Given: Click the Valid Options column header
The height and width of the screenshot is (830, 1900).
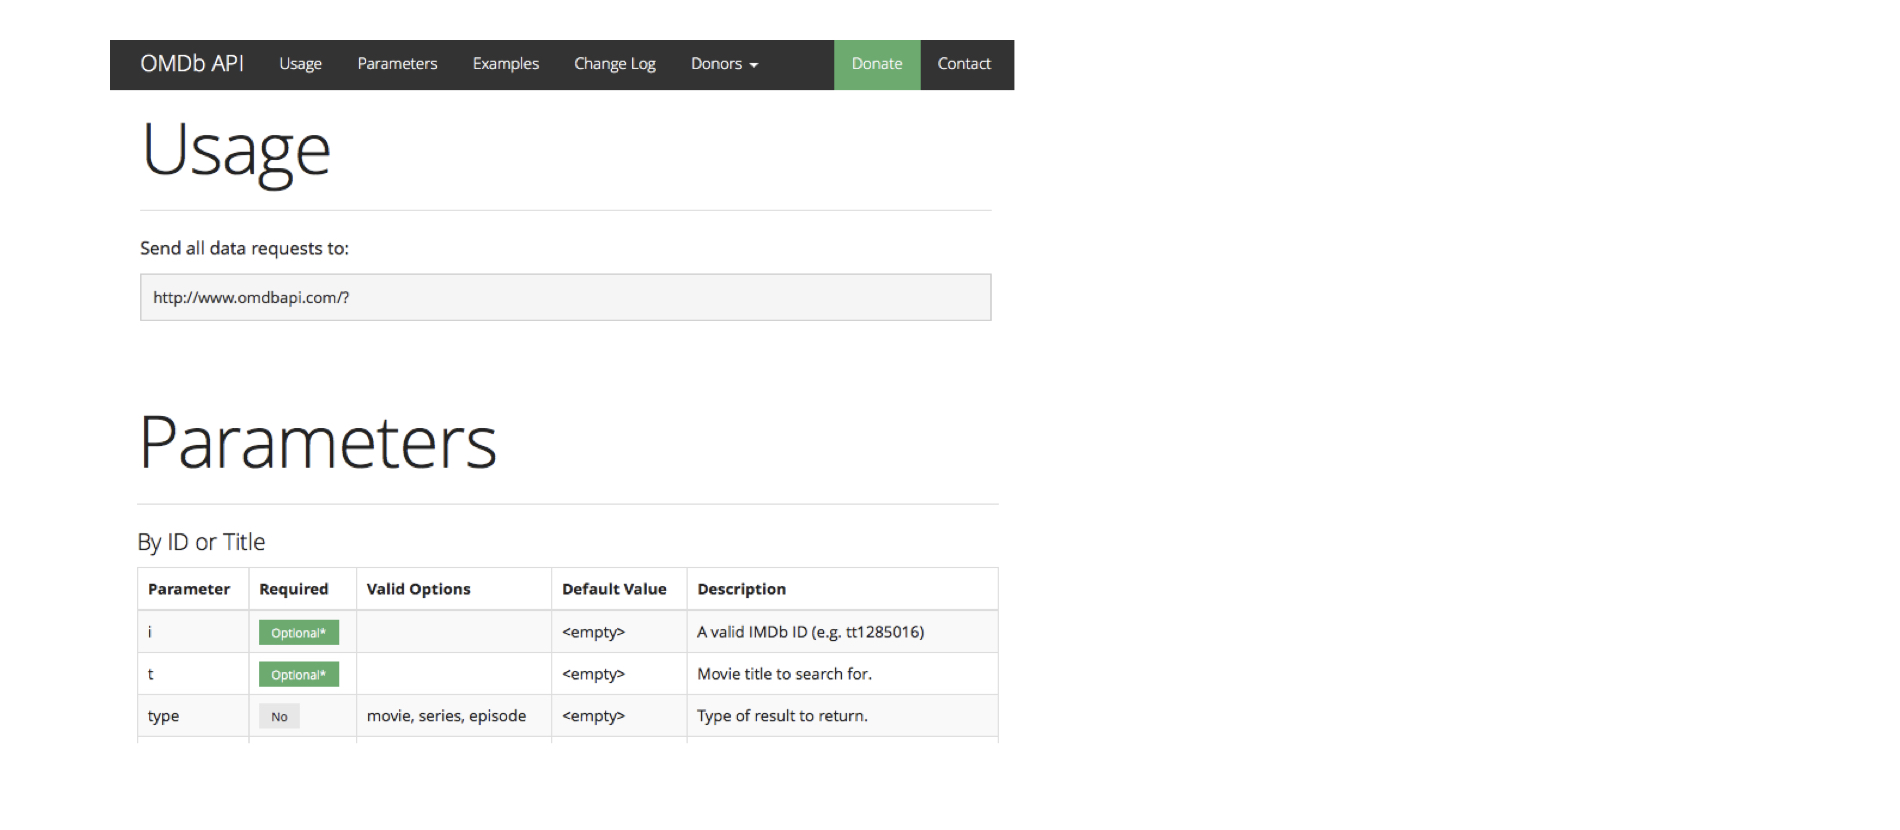Looking at the screenshot, I should [418, 589].
